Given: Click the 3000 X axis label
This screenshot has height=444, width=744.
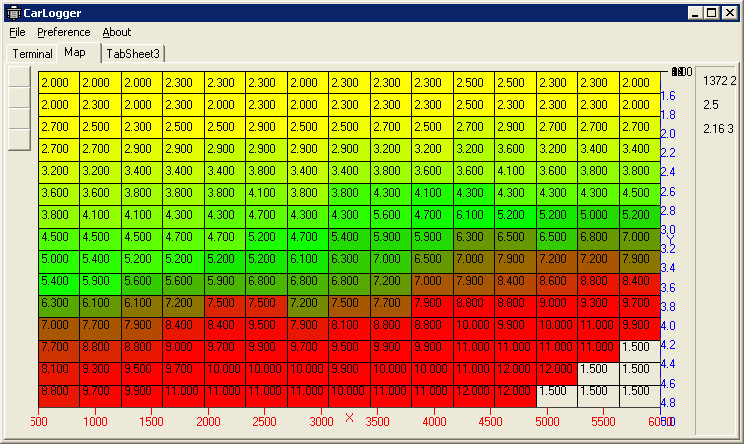Looking at the screenshot, I should click(x=321, y=421).
